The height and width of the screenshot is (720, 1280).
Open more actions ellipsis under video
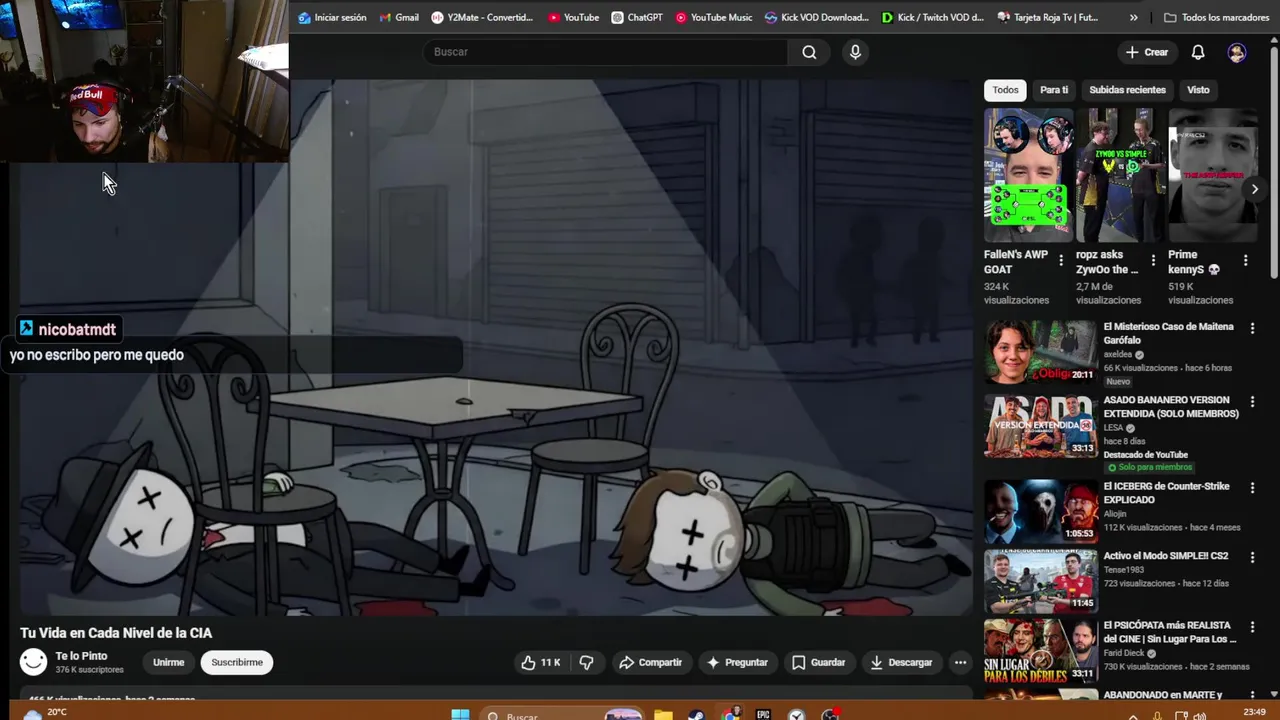click(x=960, y=662)
